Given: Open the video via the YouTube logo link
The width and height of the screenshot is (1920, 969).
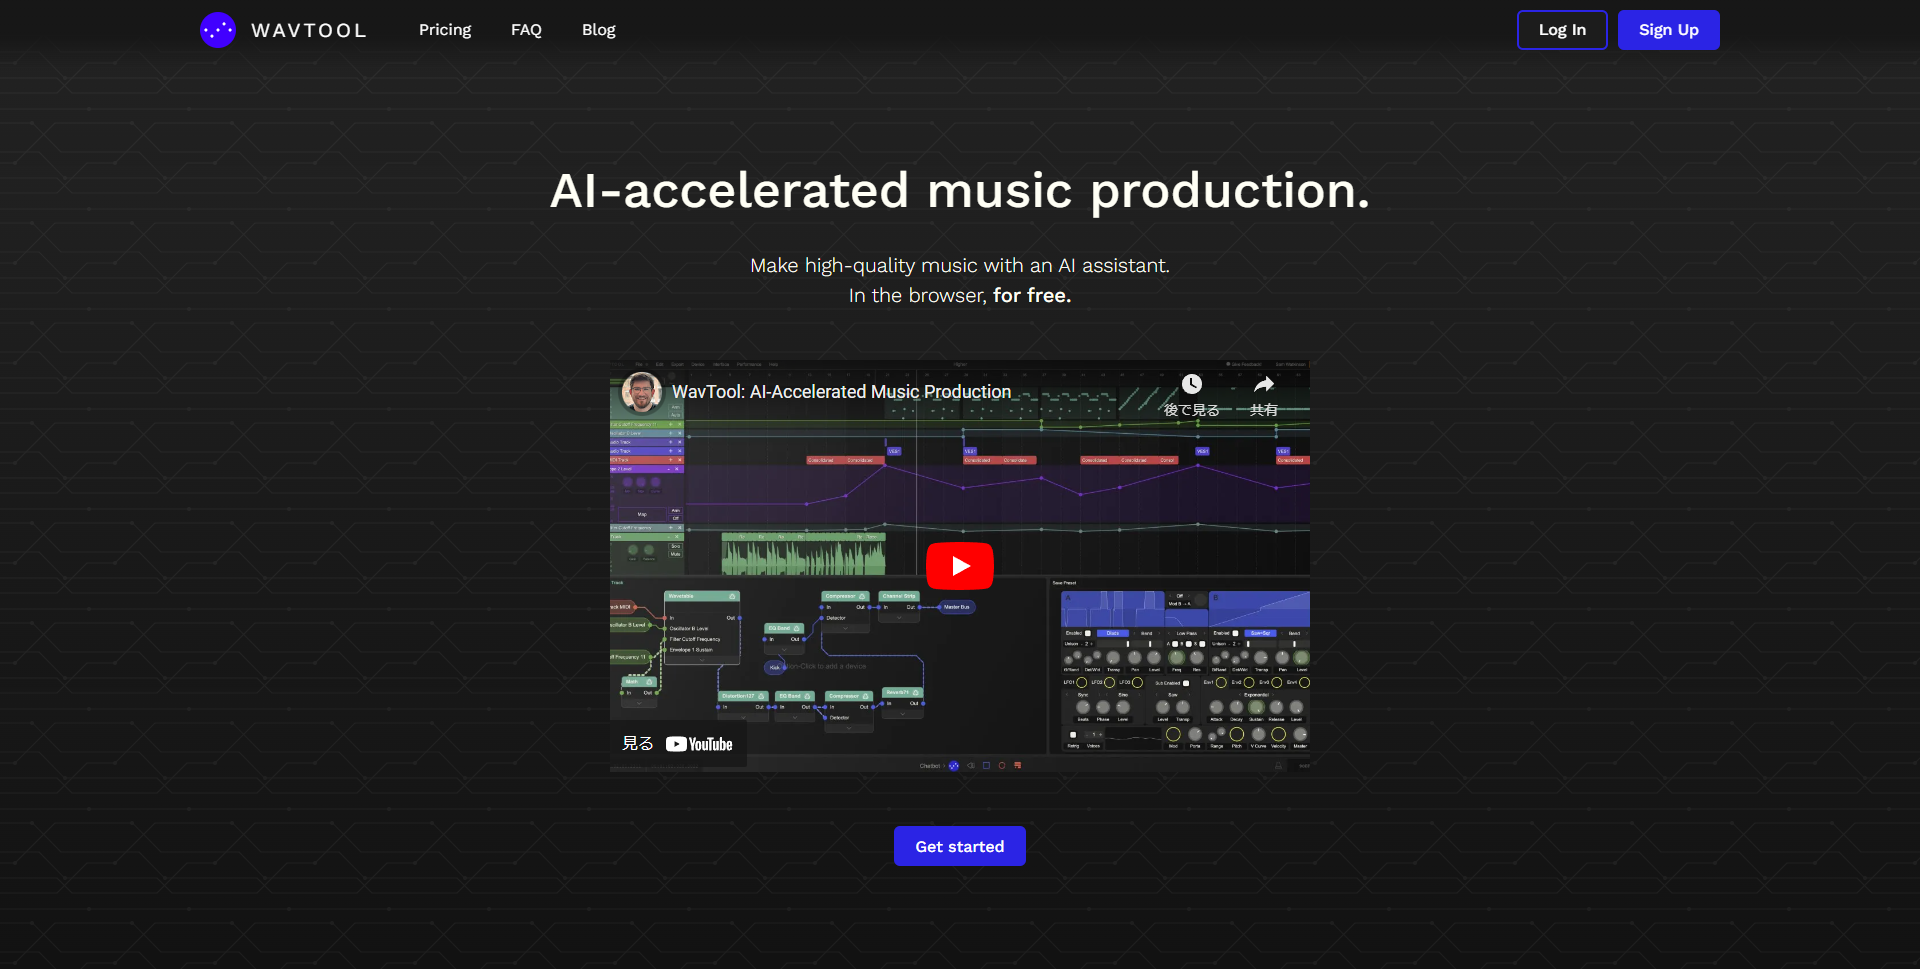Looking at the screenshot, I should (699, 744).
